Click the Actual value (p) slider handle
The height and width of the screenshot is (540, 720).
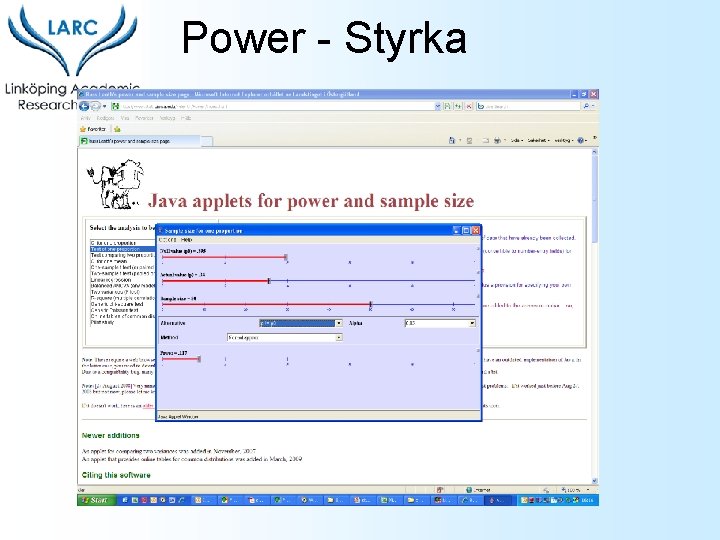tap(269, 281)
